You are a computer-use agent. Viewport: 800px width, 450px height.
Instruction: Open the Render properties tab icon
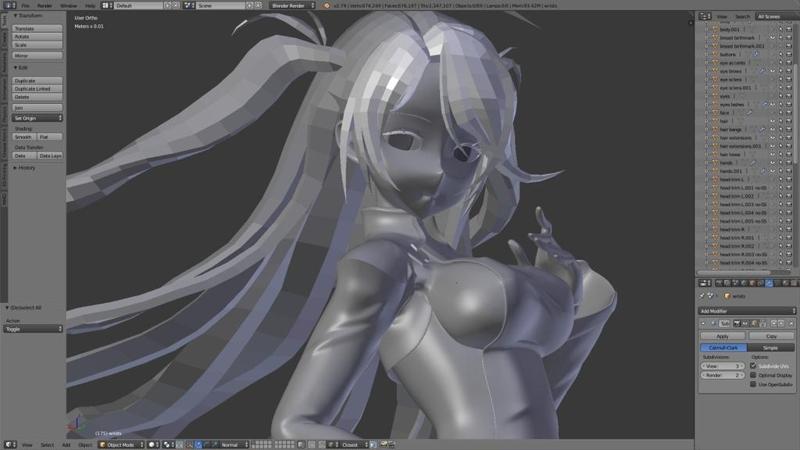[718, 283]
